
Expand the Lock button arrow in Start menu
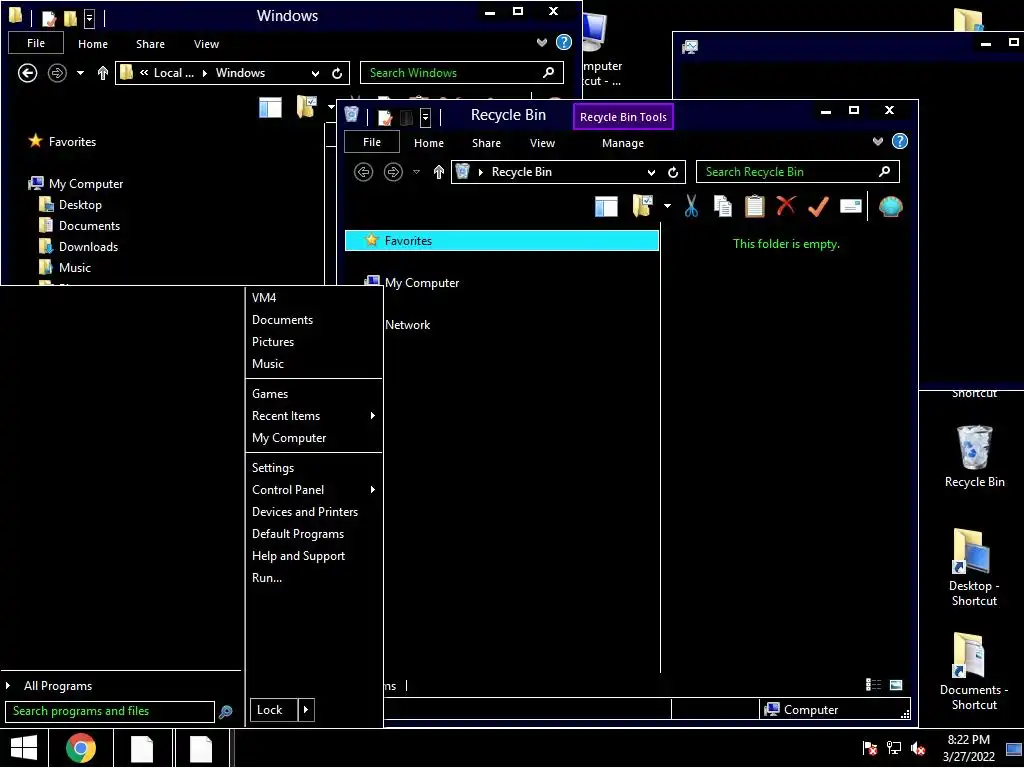coord(306,710)
